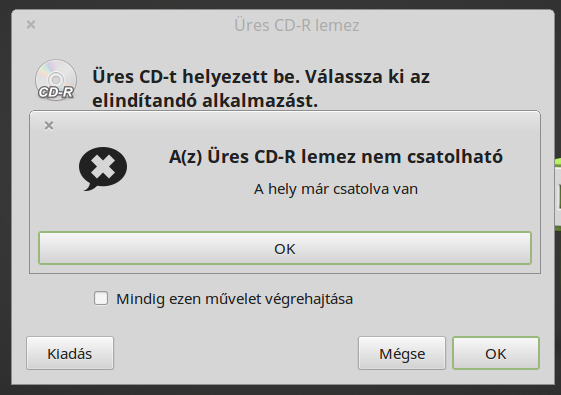This screenshot has width=561, height=395.
Task: Close the error dialog with its X
Action: 49,126
